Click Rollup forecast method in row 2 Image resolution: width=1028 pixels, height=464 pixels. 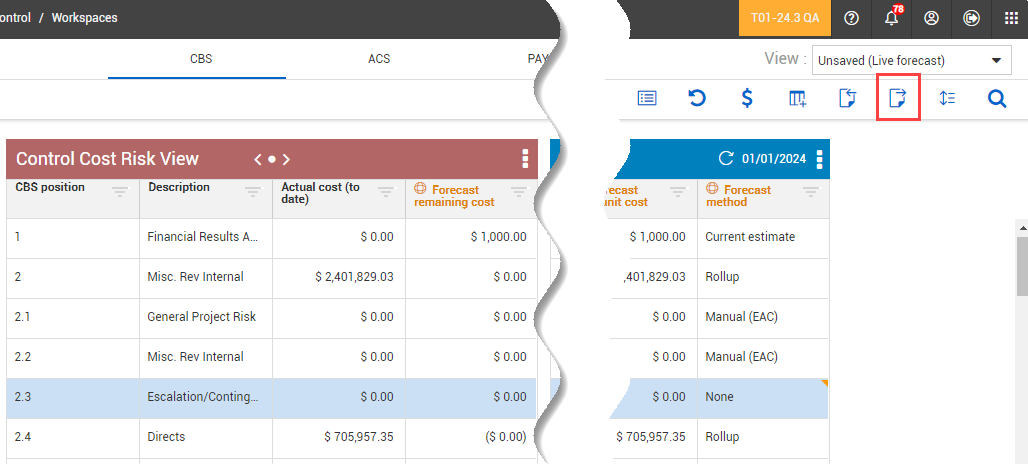click(763, 277)
